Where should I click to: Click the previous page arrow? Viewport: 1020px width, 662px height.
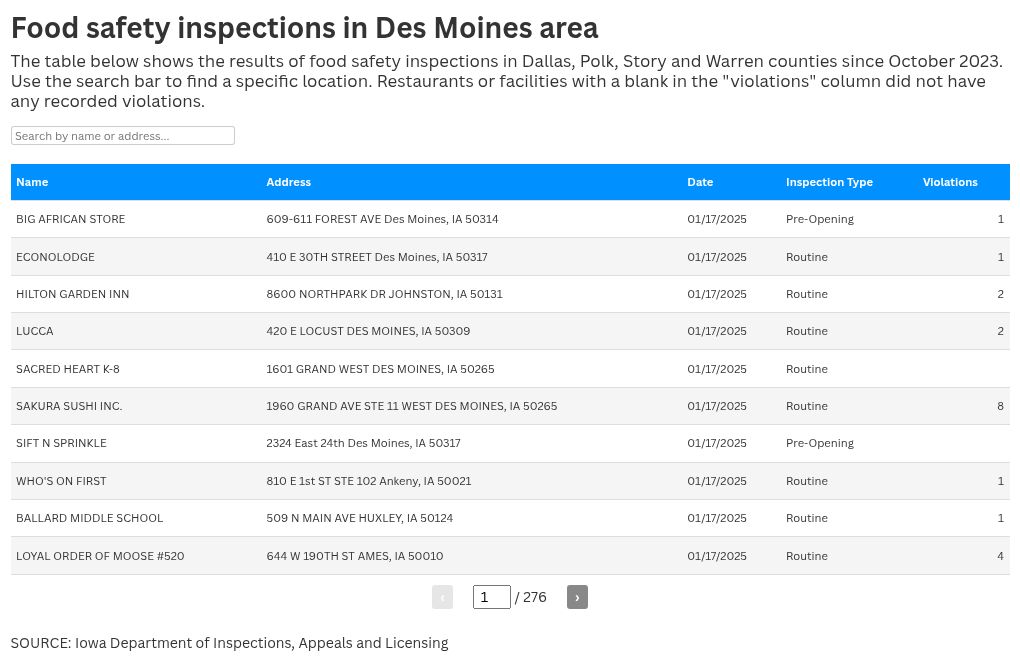point(442,596)
